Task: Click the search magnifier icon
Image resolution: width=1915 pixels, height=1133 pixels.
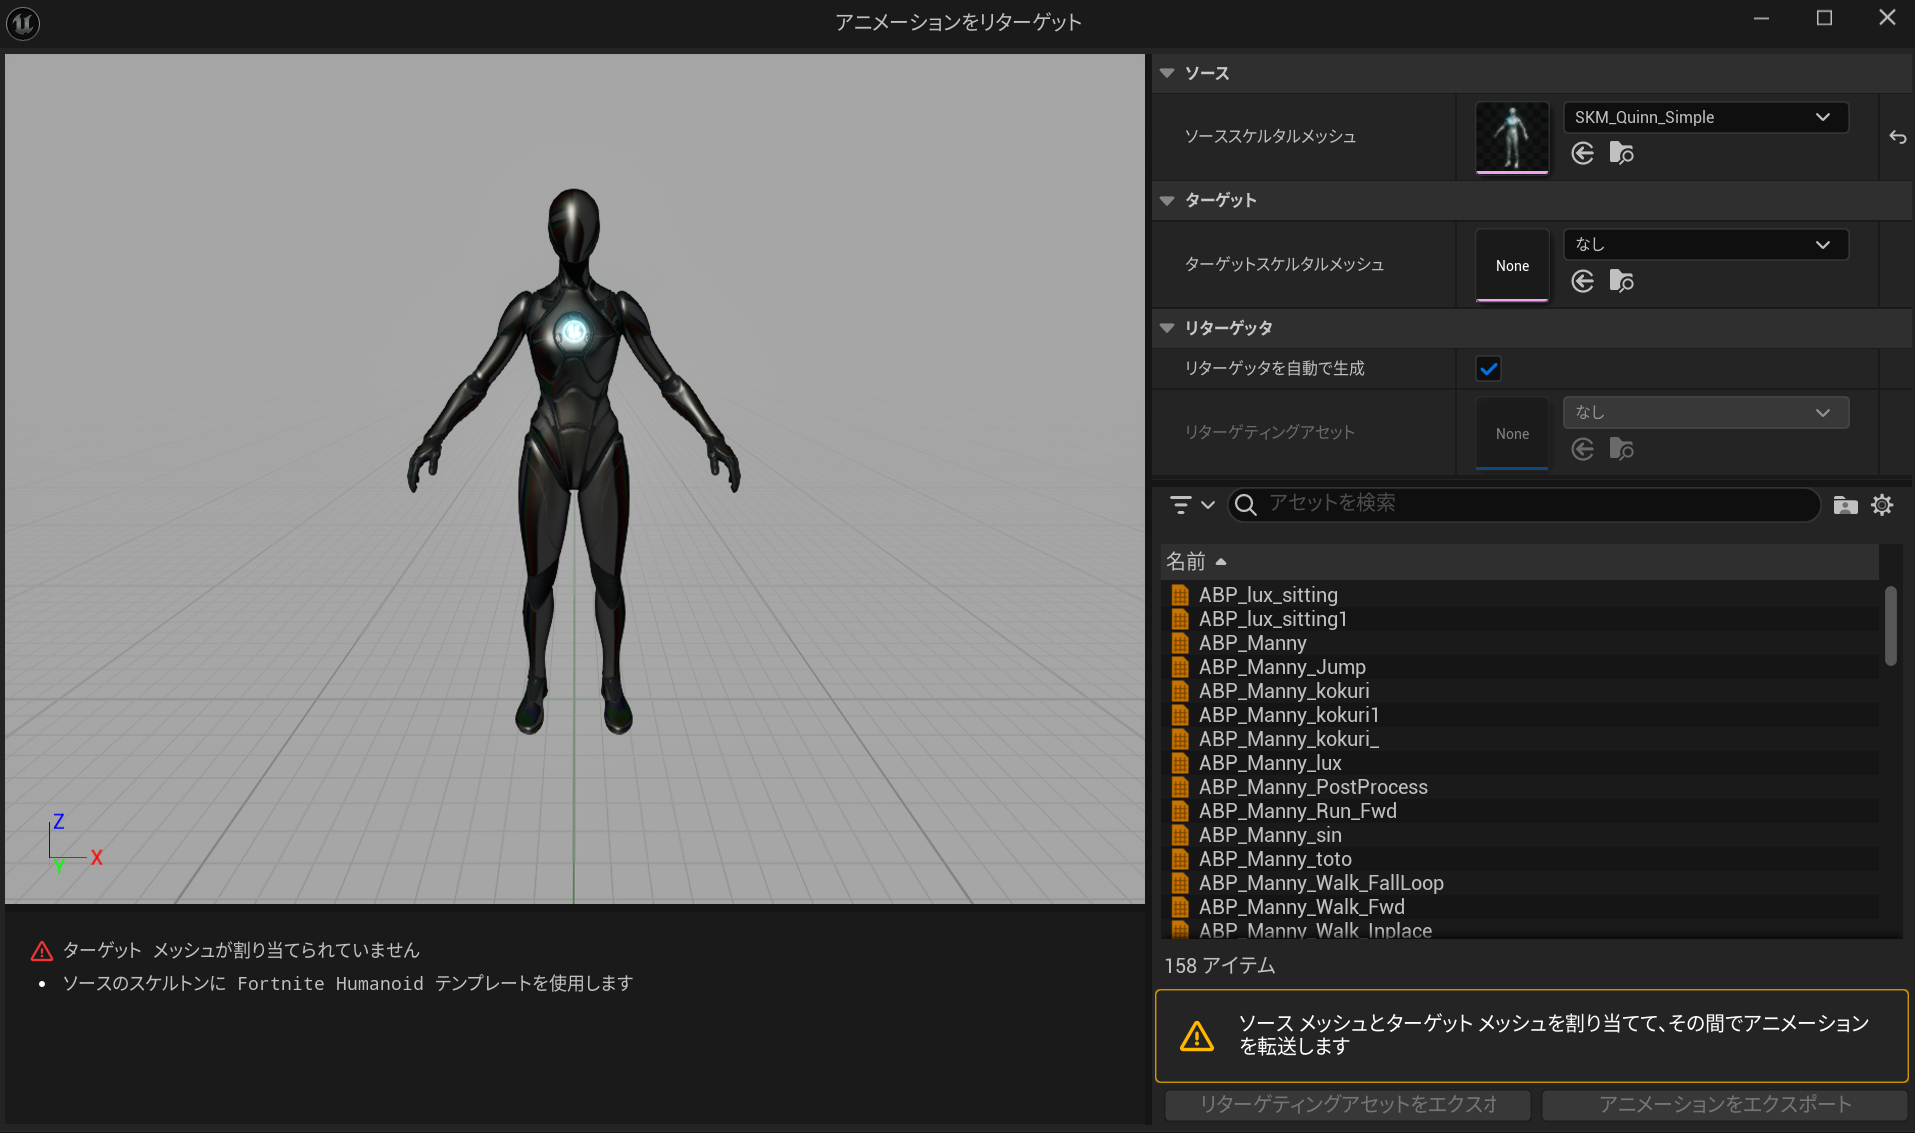Action: click(1246, 505)
